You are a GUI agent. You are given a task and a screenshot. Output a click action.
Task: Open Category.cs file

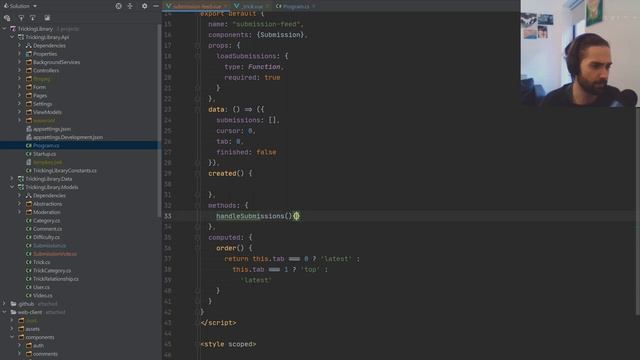coord(47,220)
